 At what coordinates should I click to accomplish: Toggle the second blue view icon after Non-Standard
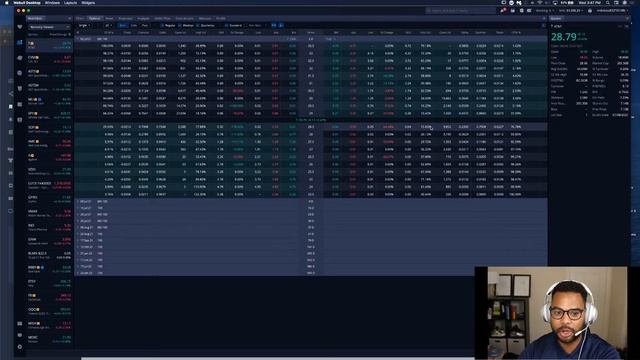[281, 25]
